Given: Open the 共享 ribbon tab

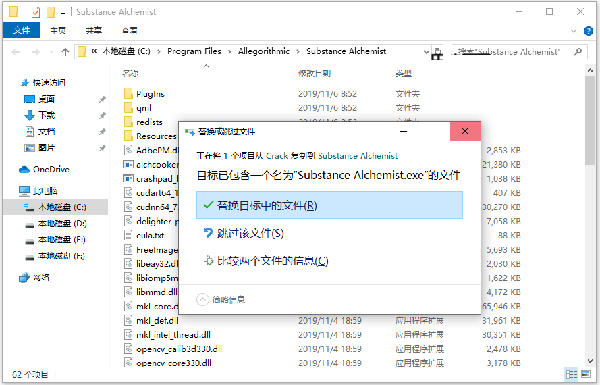Looking at the screenshot, I should 94,31.
